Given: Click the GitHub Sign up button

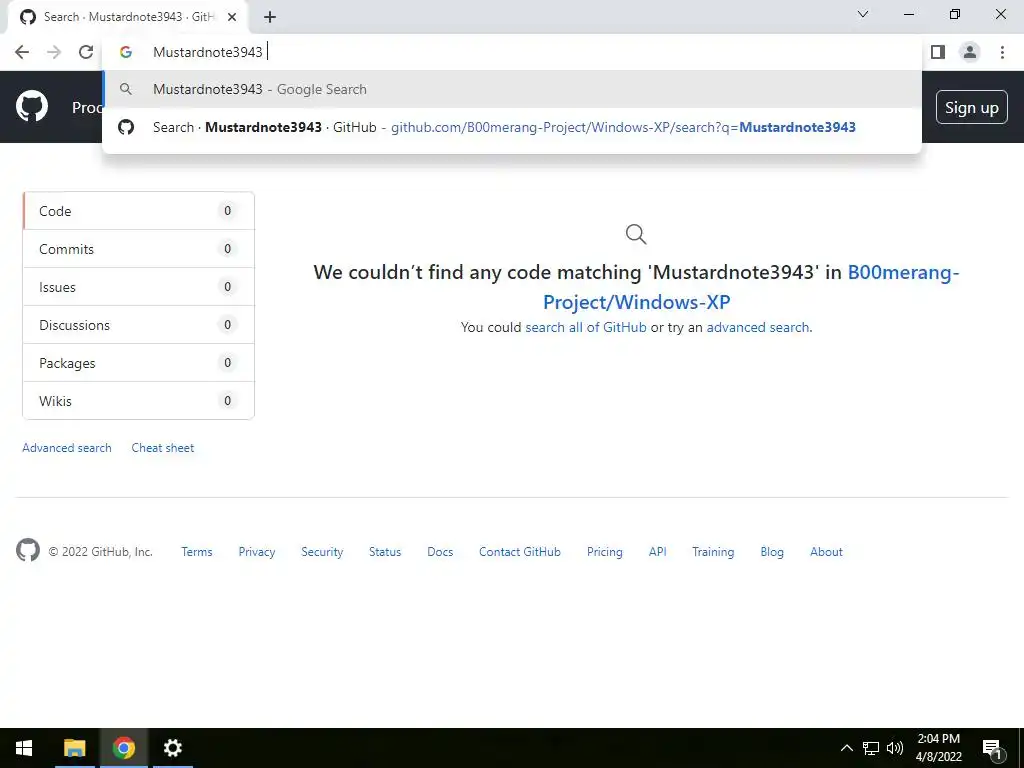Looking at the screenshot, I should point(972,108).
